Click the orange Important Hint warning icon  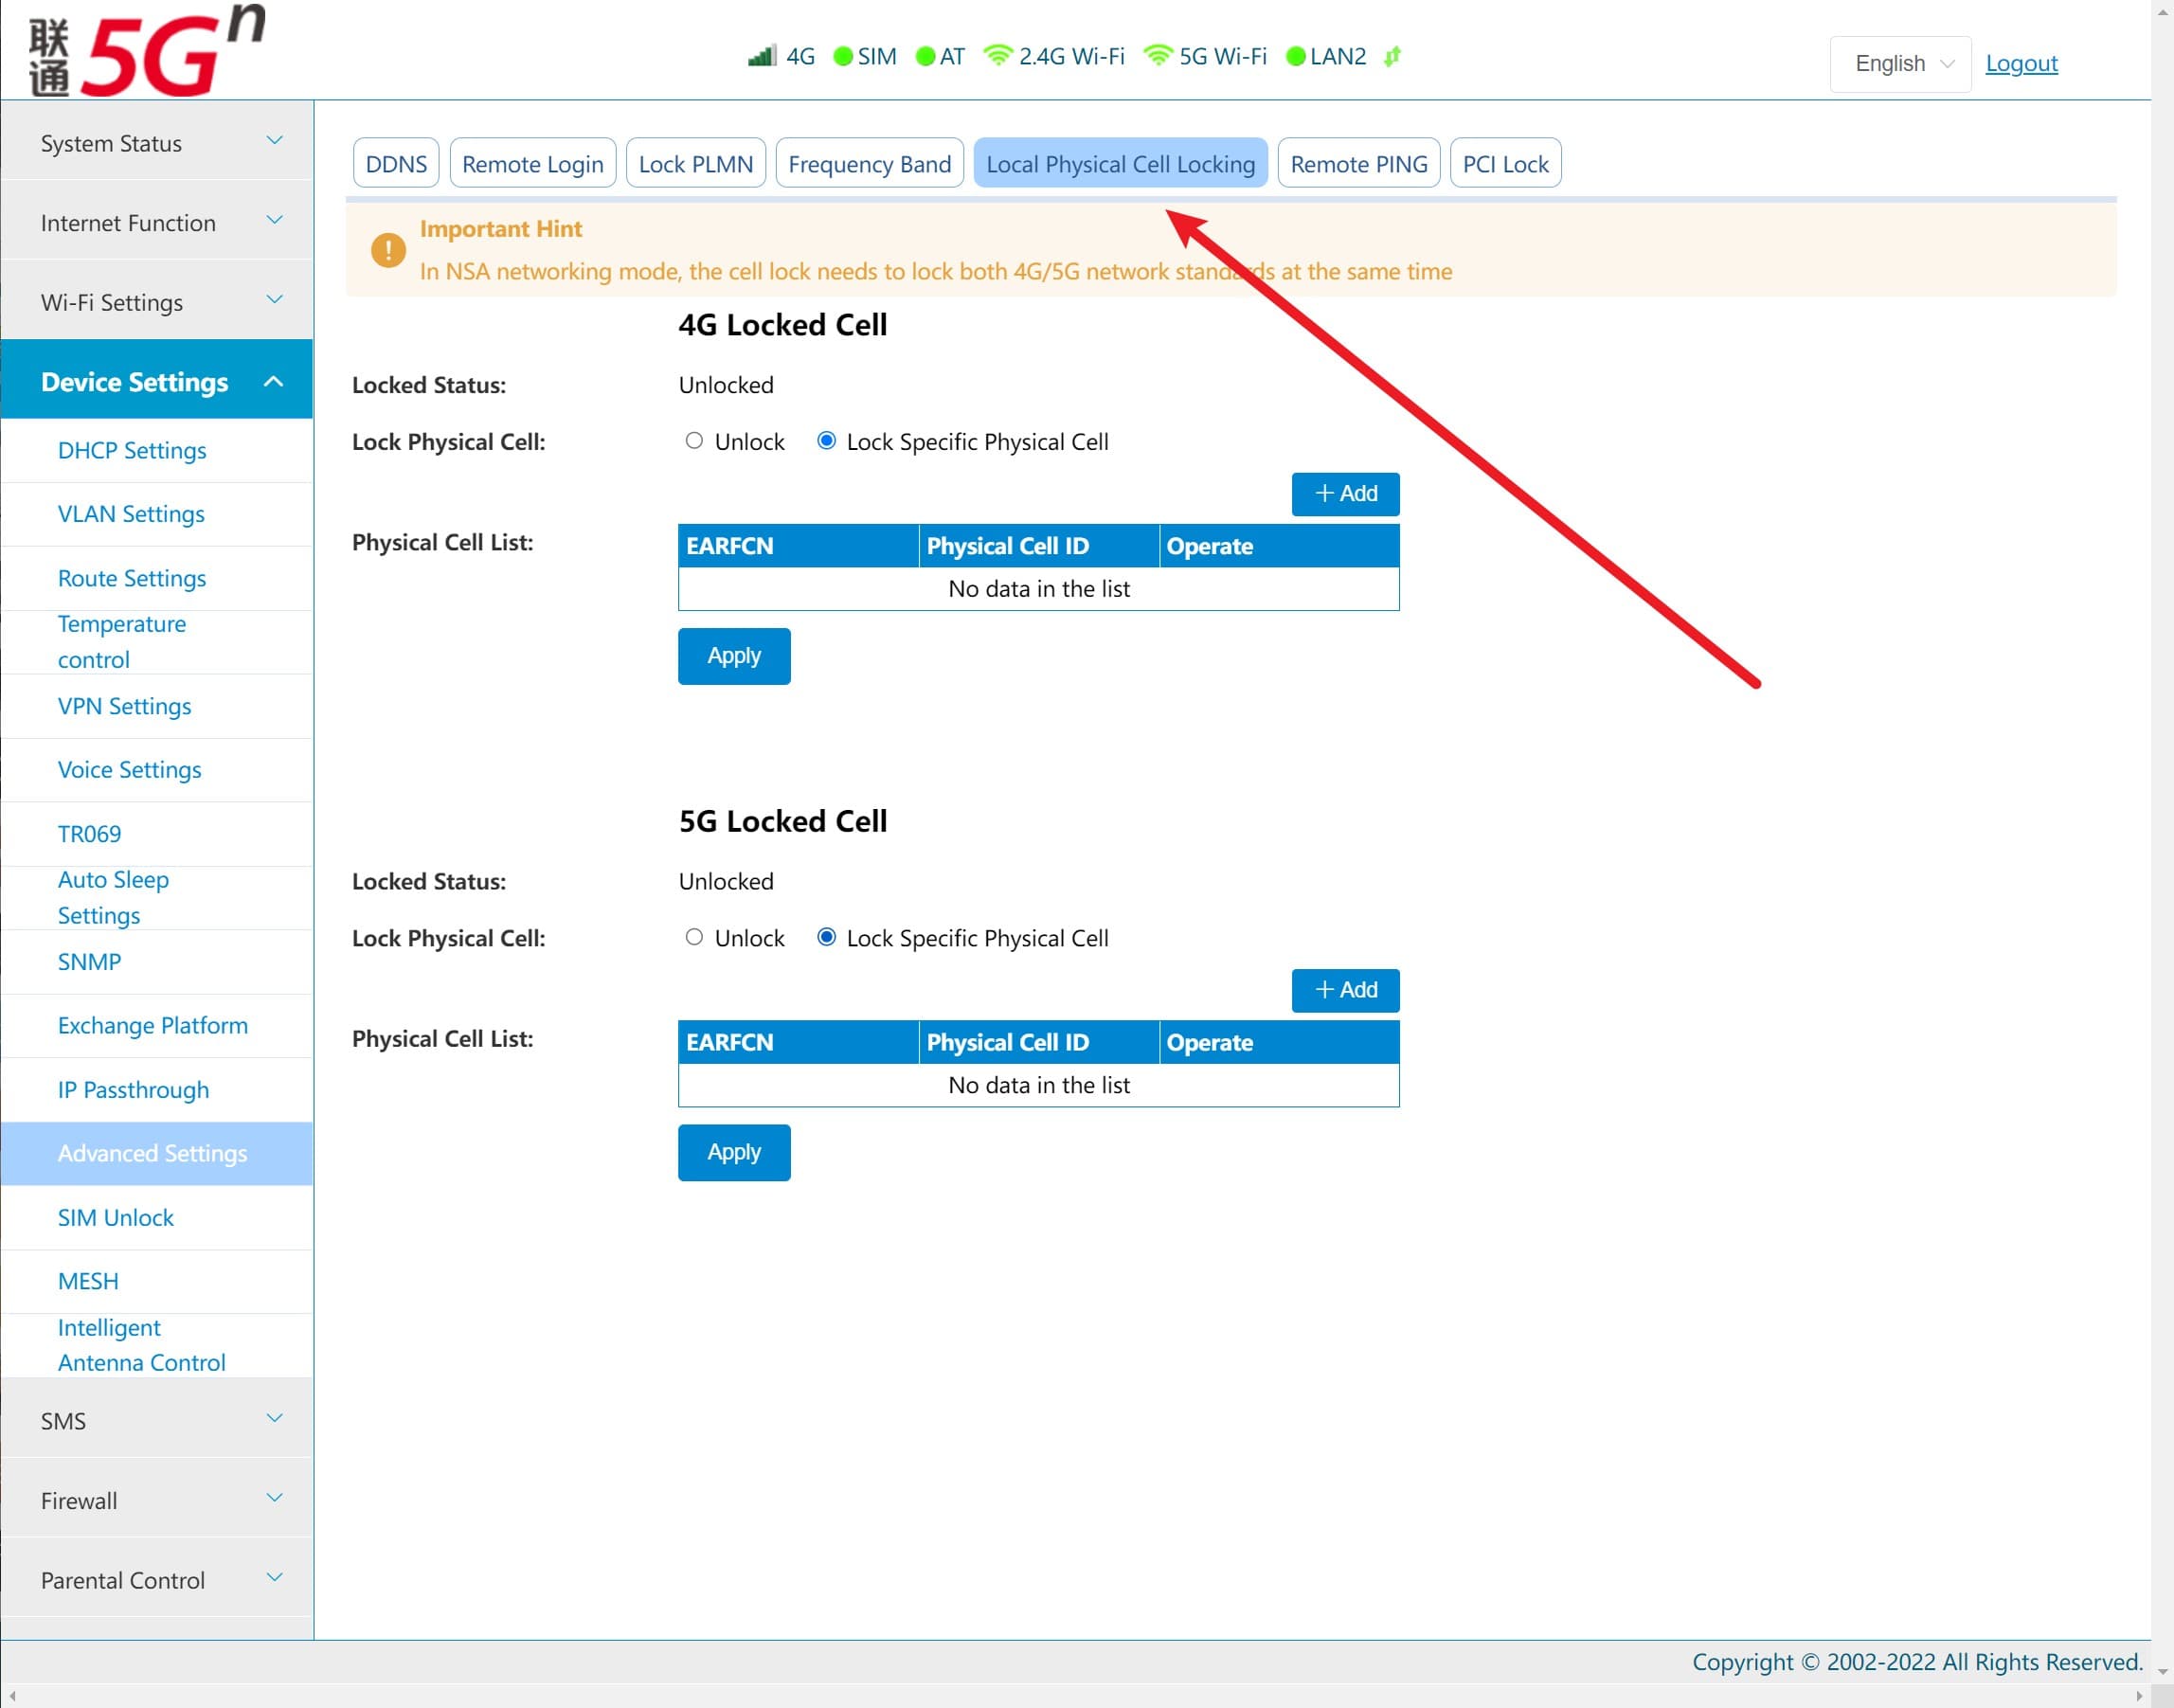point(388,250)
